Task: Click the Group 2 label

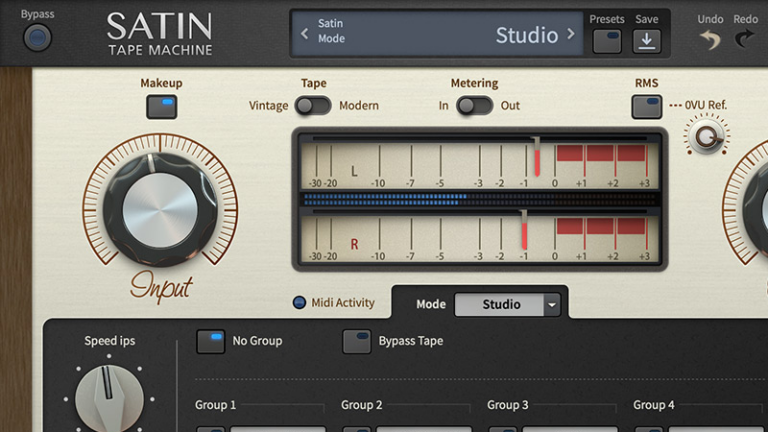Action: pos(361,405)
